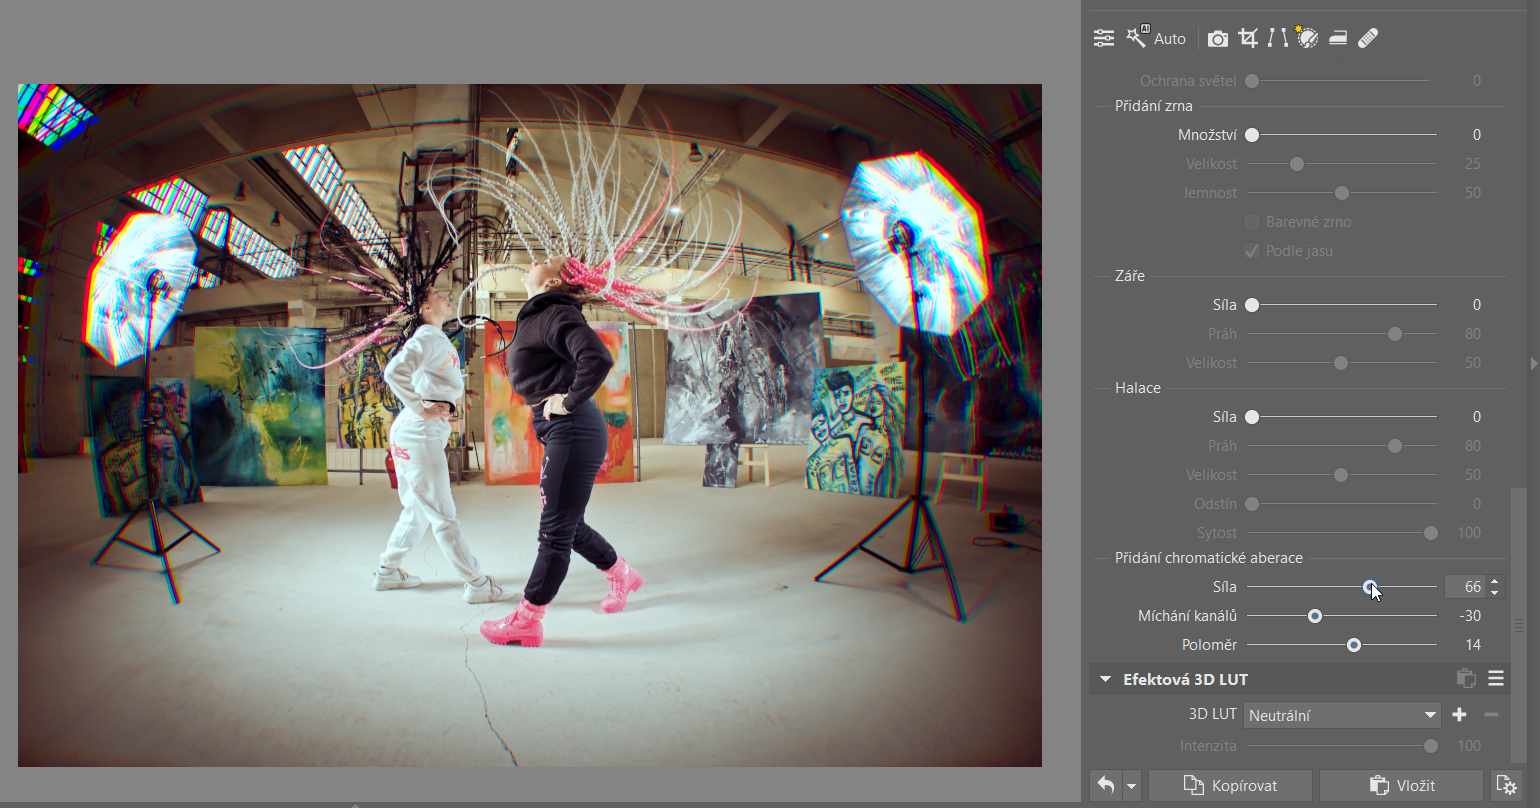1540x808 pixels.
Task: Click the hamburger menu of Efektová 3D LUT
Action: click(1496, 679)
